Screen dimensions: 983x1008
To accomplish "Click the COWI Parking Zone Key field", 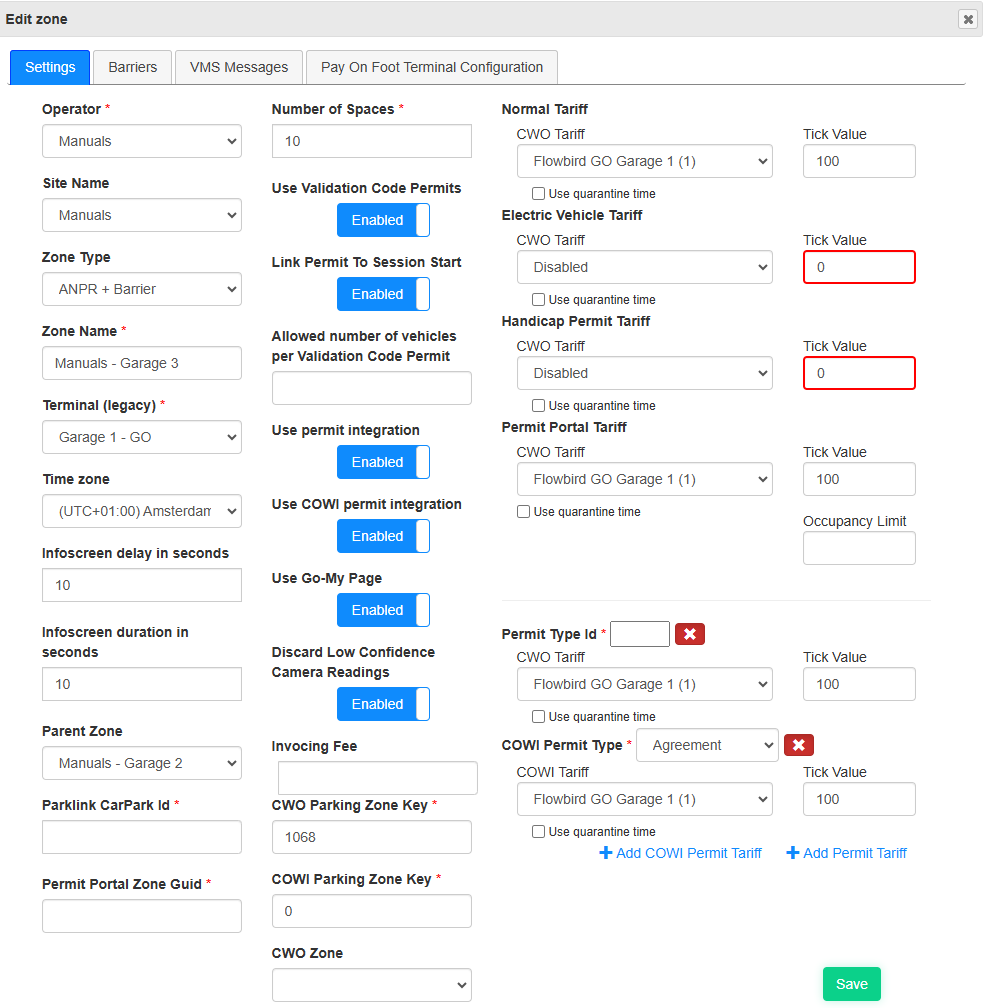I will point(372,911).
